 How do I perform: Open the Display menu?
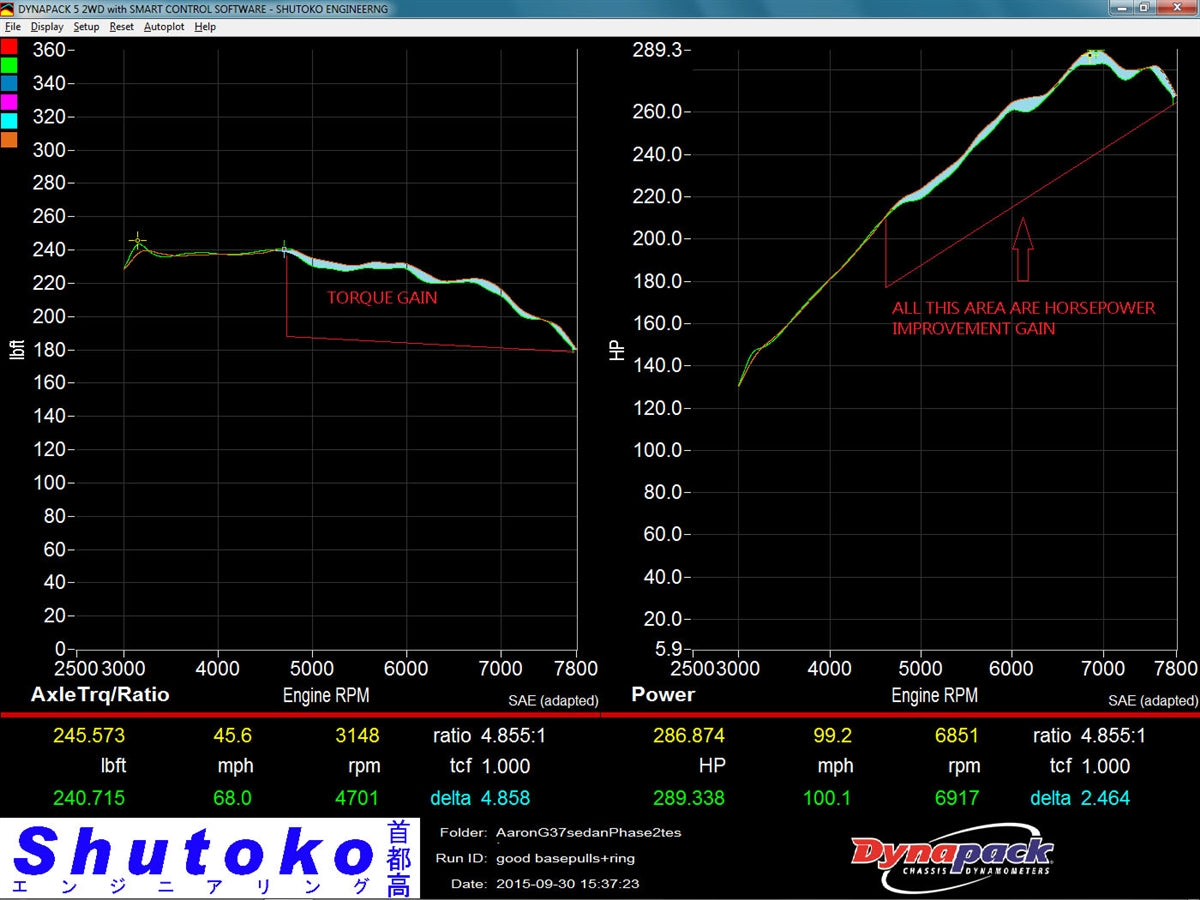pos(46,27)
